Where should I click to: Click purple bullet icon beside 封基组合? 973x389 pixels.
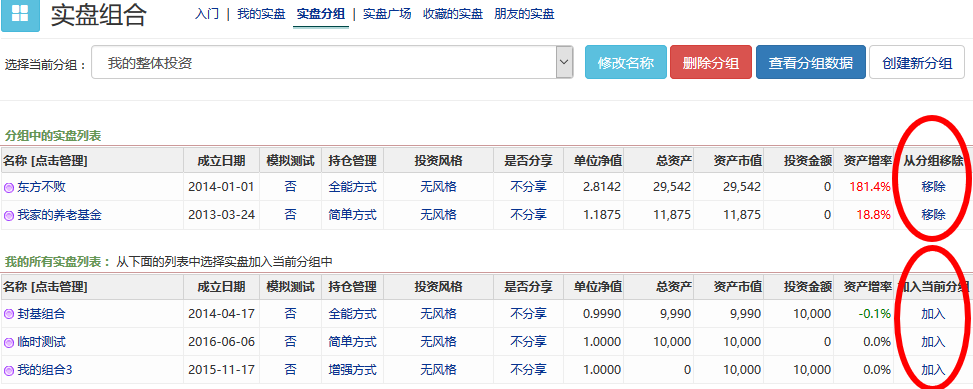(x=9, y=314)
